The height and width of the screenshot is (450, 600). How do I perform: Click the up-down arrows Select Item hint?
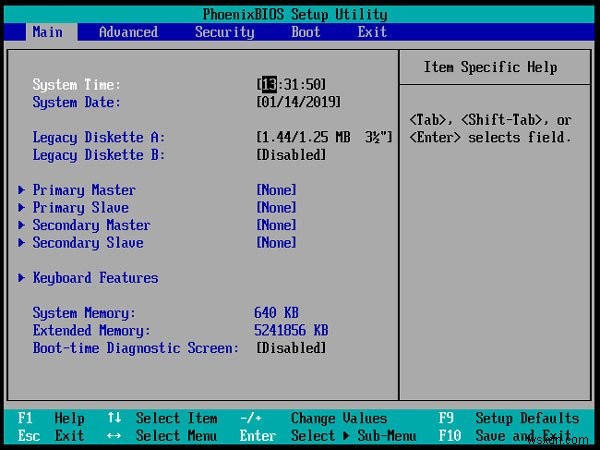(162, 418)
